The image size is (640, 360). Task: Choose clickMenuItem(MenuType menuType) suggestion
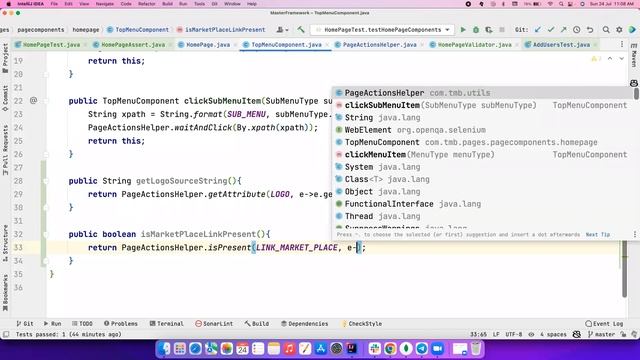click(482, 155)
